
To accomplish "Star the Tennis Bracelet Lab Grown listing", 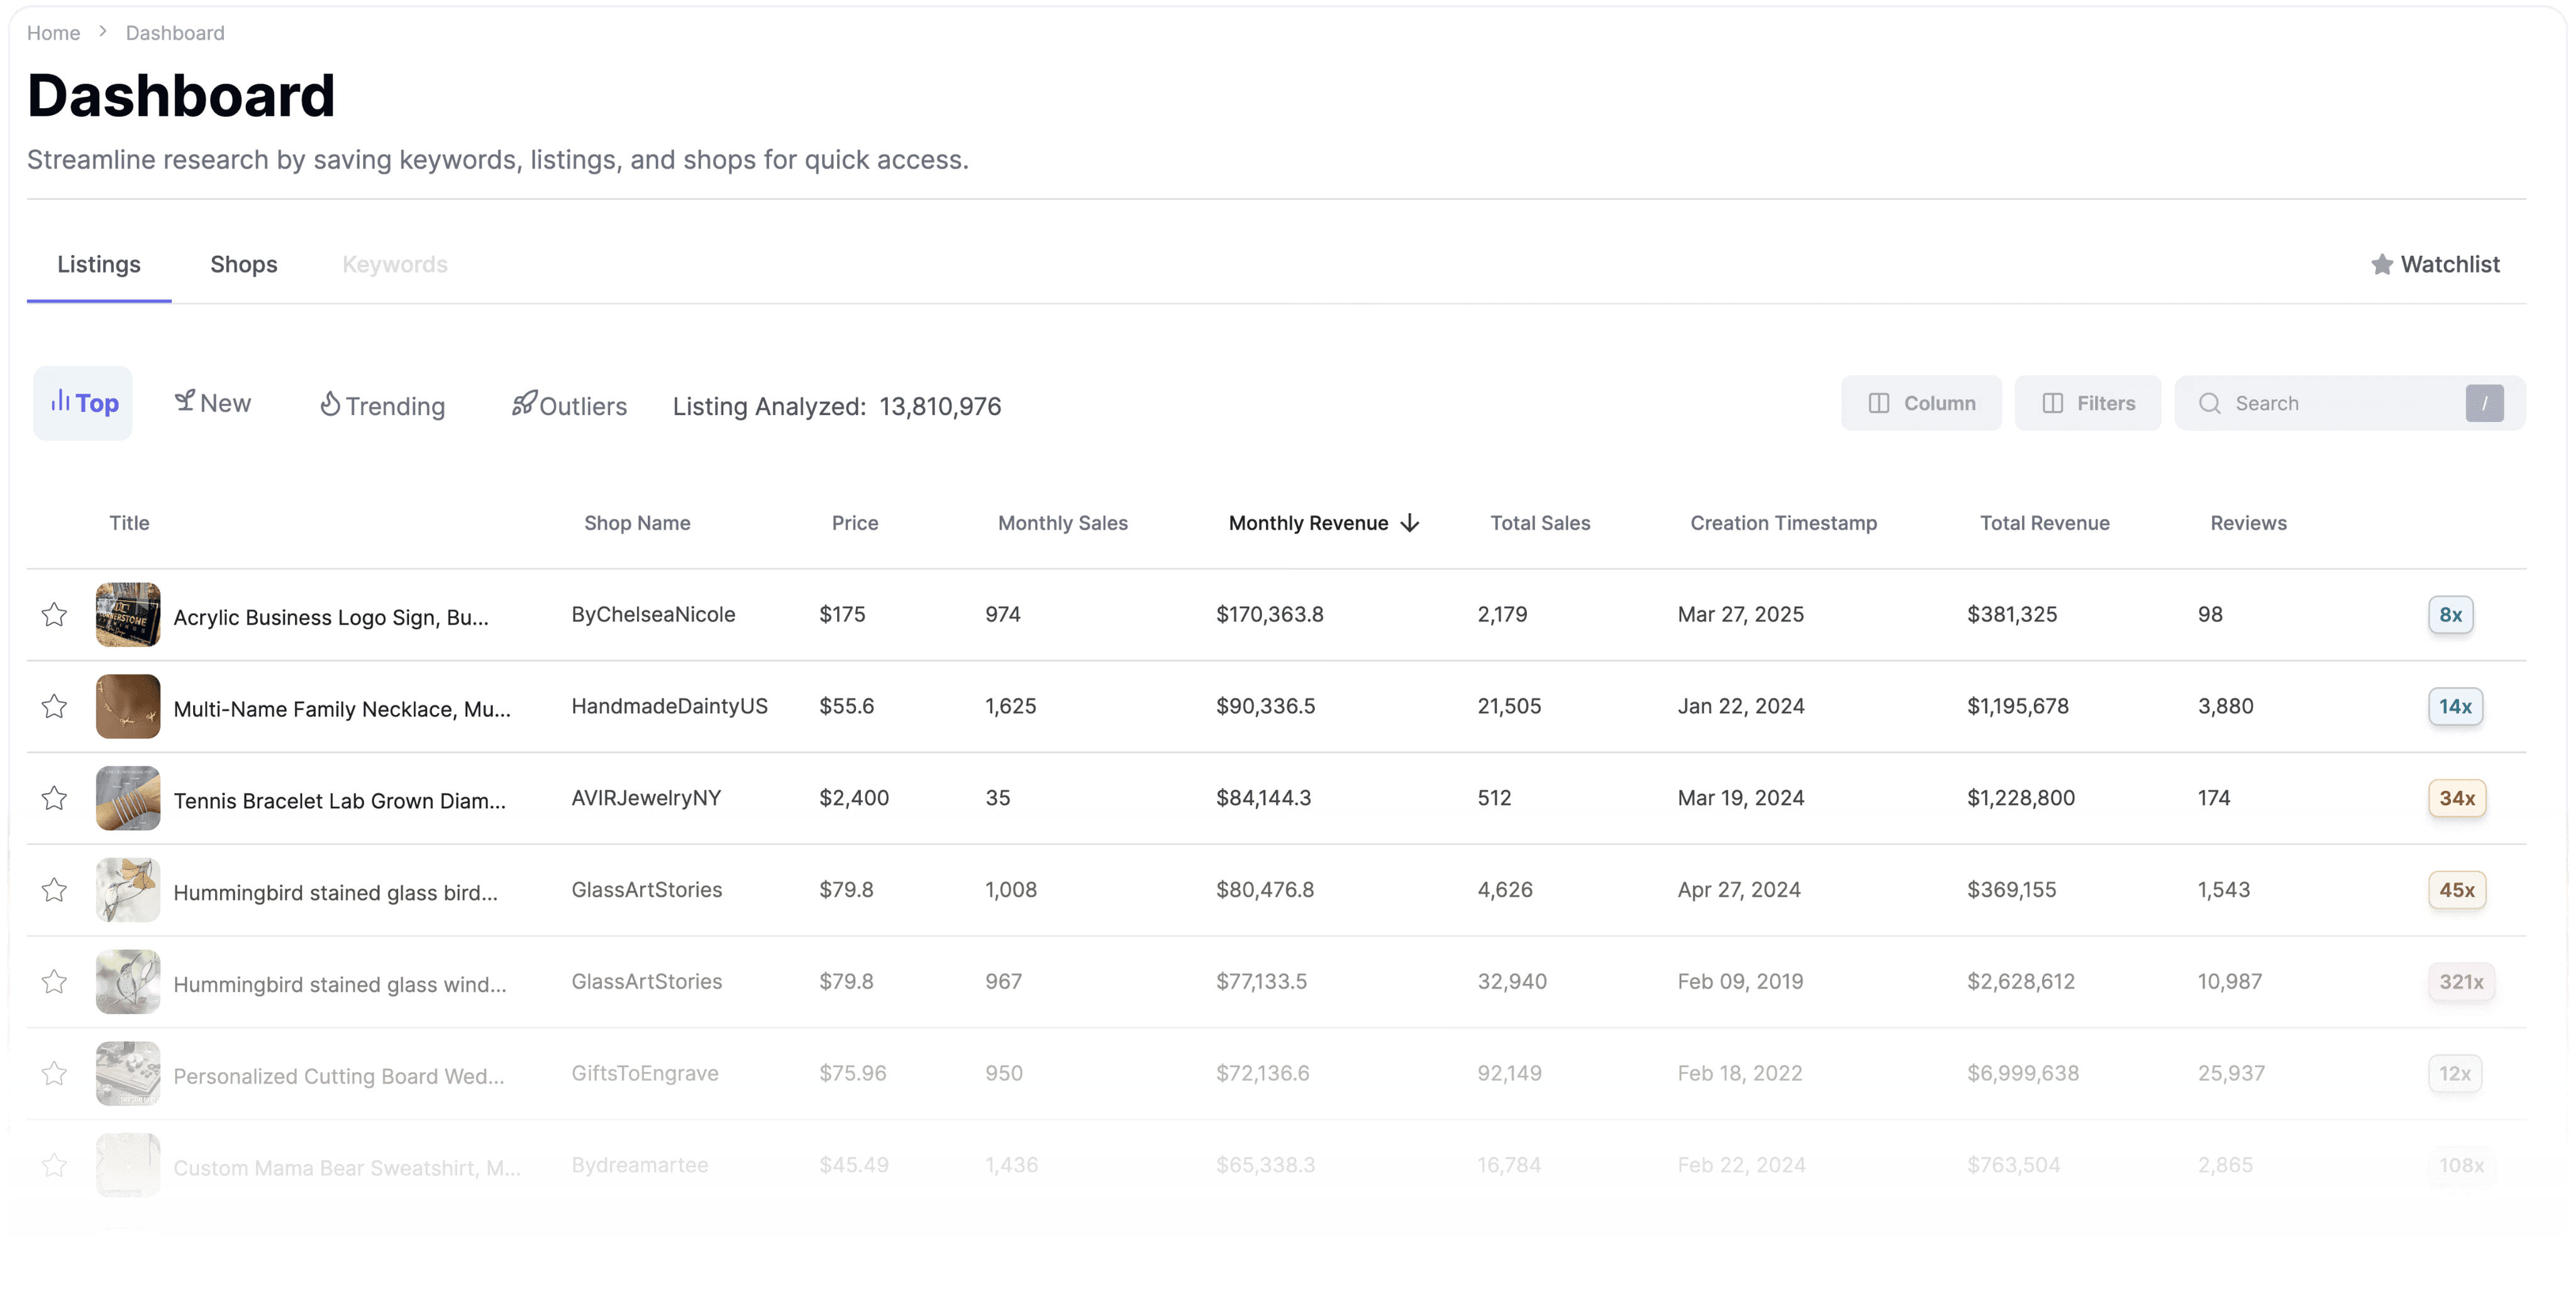I will point(54,798).
